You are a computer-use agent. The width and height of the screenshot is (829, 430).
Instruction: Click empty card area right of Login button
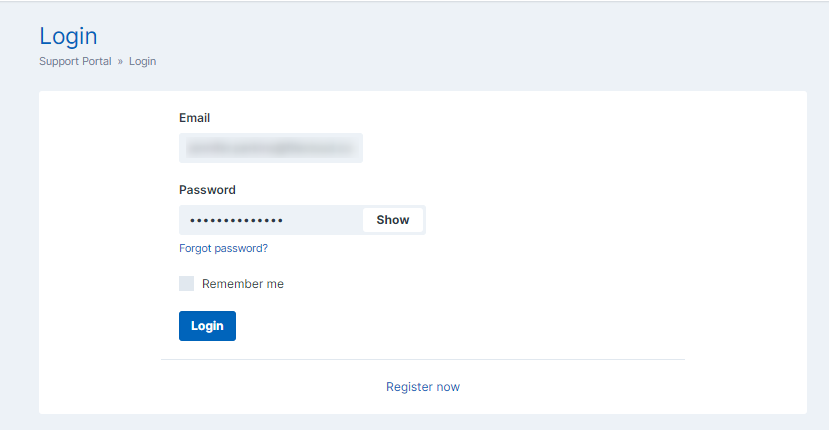[500, 326]
